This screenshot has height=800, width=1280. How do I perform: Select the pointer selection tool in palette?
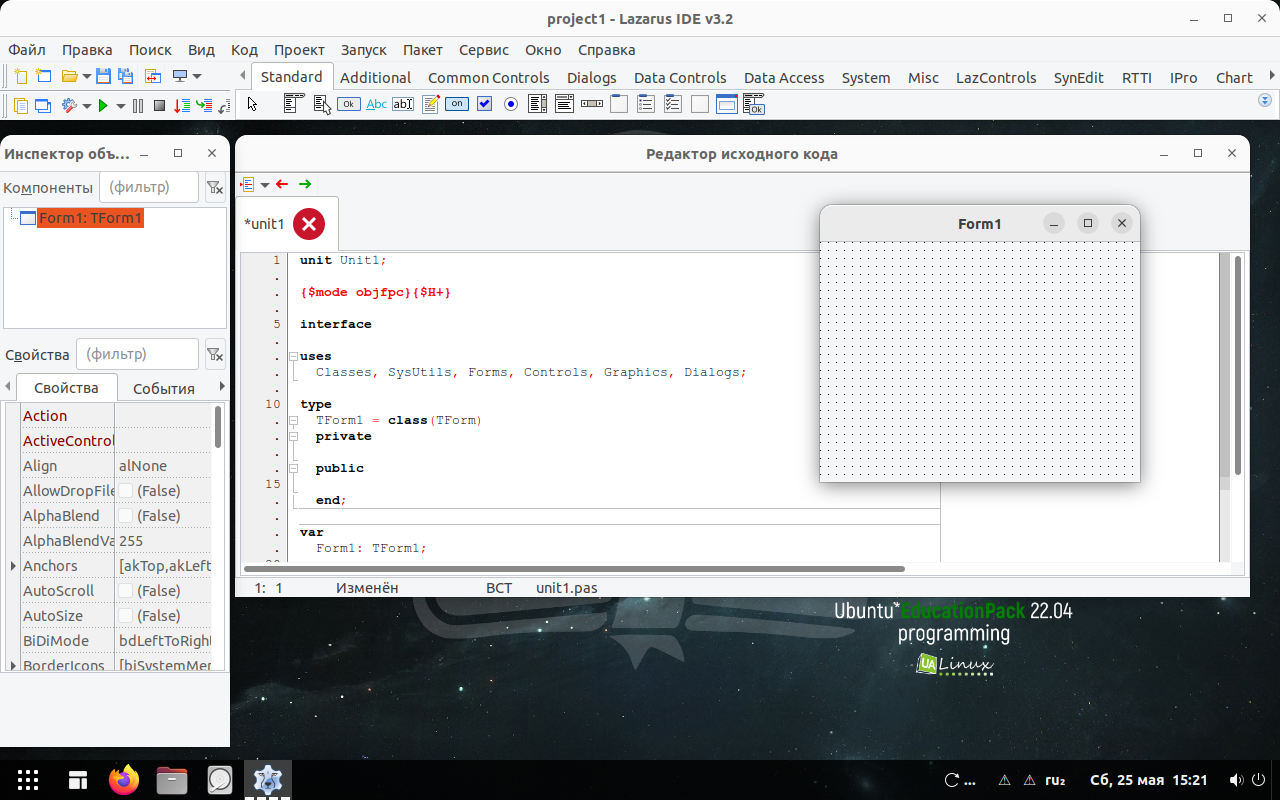click(x=252, y=104)
